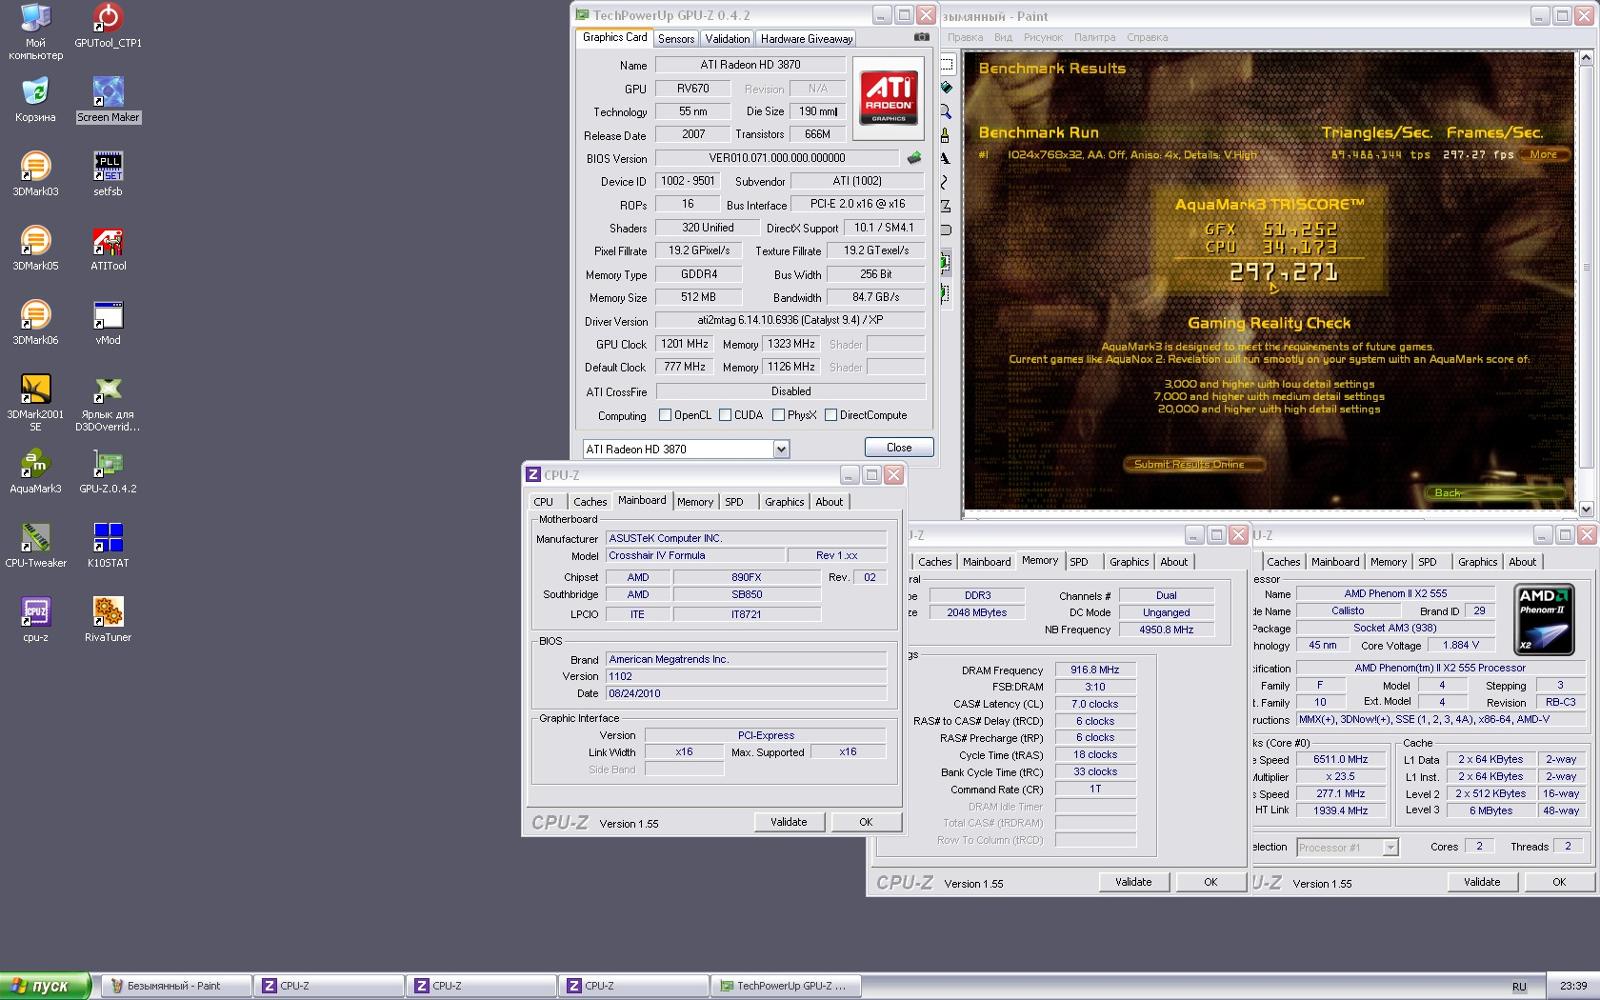Select the Paint fill bucket tool
Image resolution: width=1600 pixels, height=1000 pixels.
(946, 88)
